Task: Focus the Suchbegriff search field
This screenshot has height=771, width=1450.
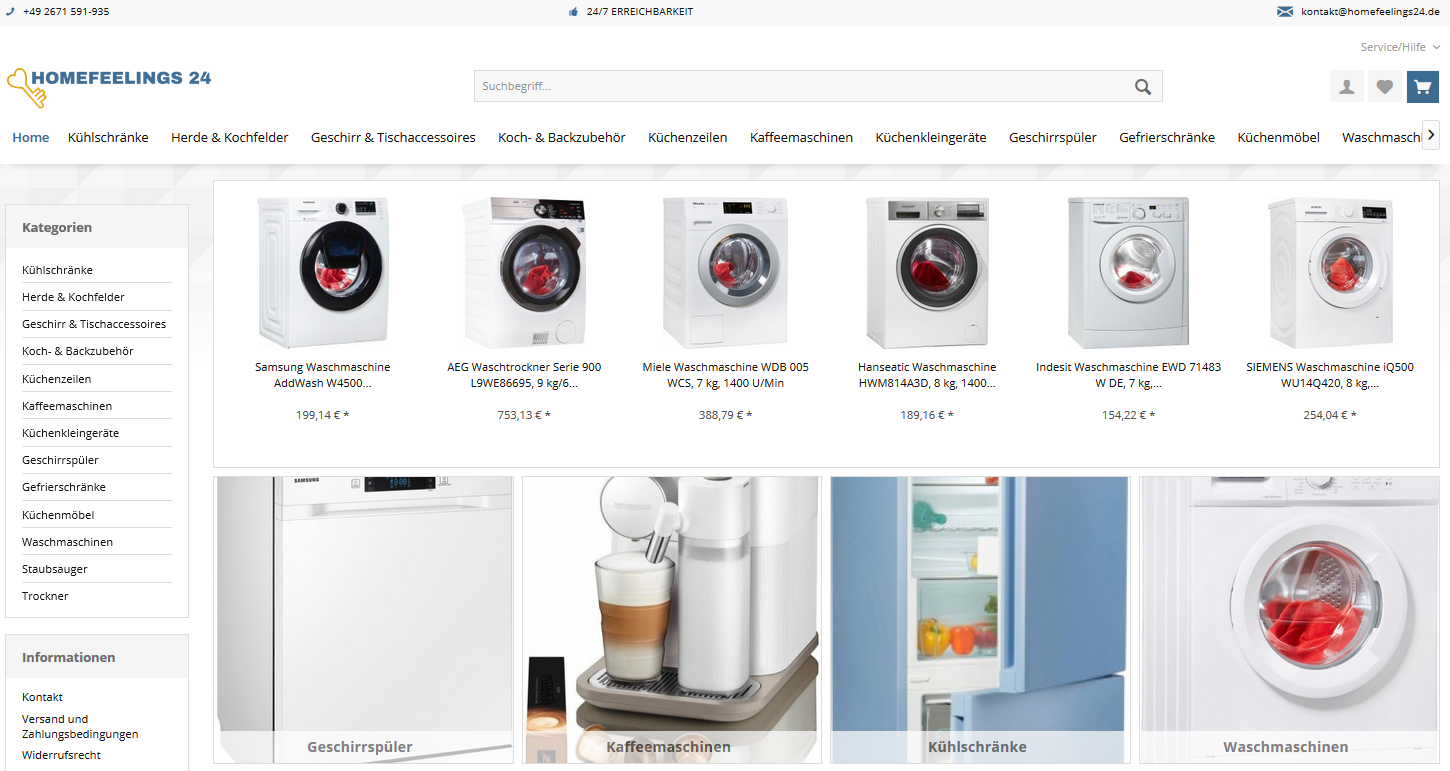Action: [818, 86]
